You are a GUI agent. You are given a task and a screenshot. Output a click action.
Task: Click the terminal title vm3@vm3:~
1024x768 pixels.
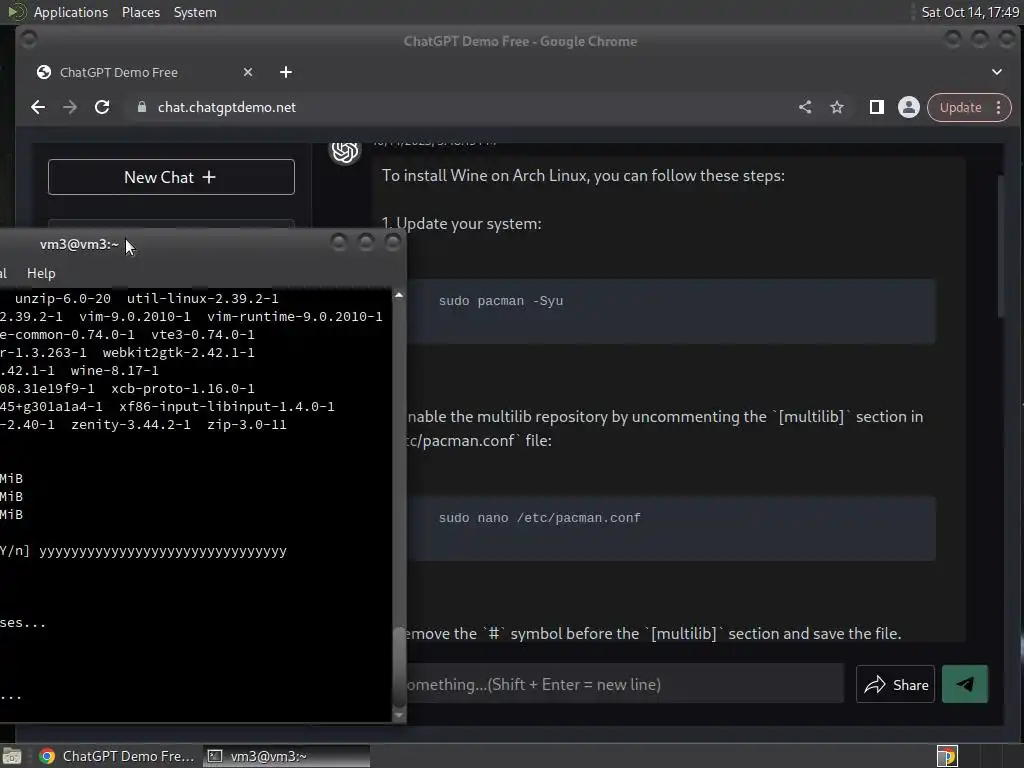coord(79,244)
